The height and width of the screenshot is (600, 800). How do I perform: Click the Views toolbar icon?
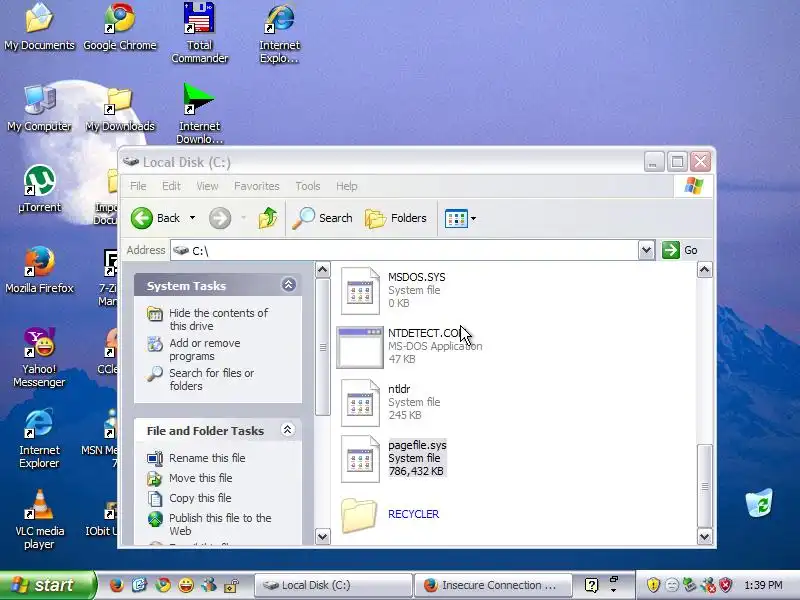(x=456, y=218)
